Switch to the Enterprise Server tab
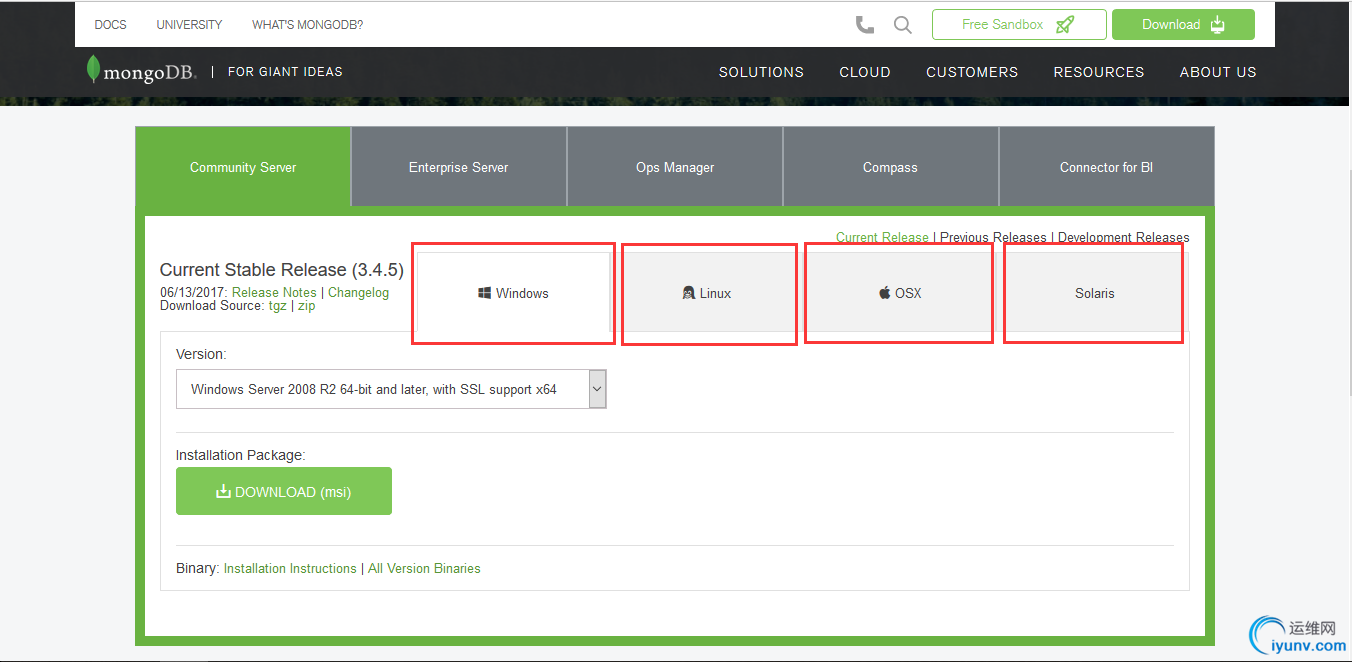 tap(459, 167)
